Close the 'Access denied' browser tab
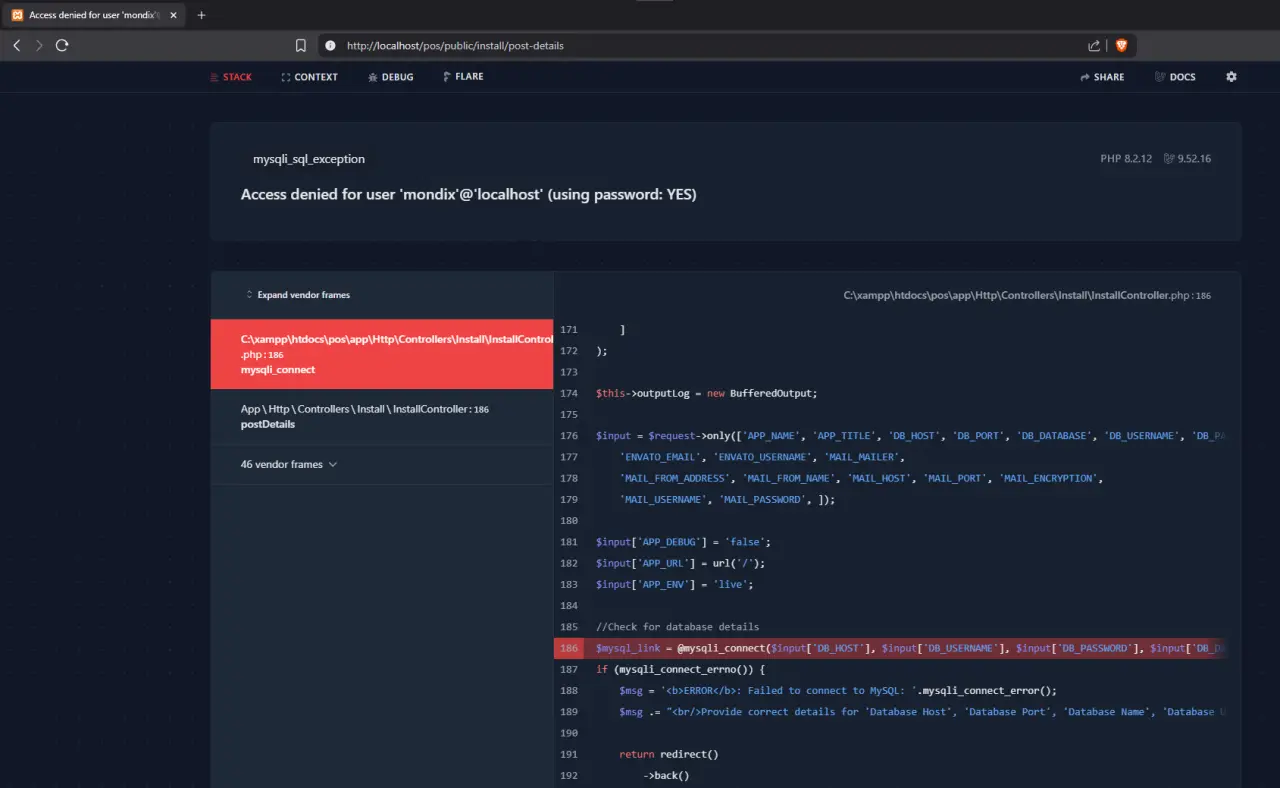Screen dimensions: 1280x788 pos(171,15)
